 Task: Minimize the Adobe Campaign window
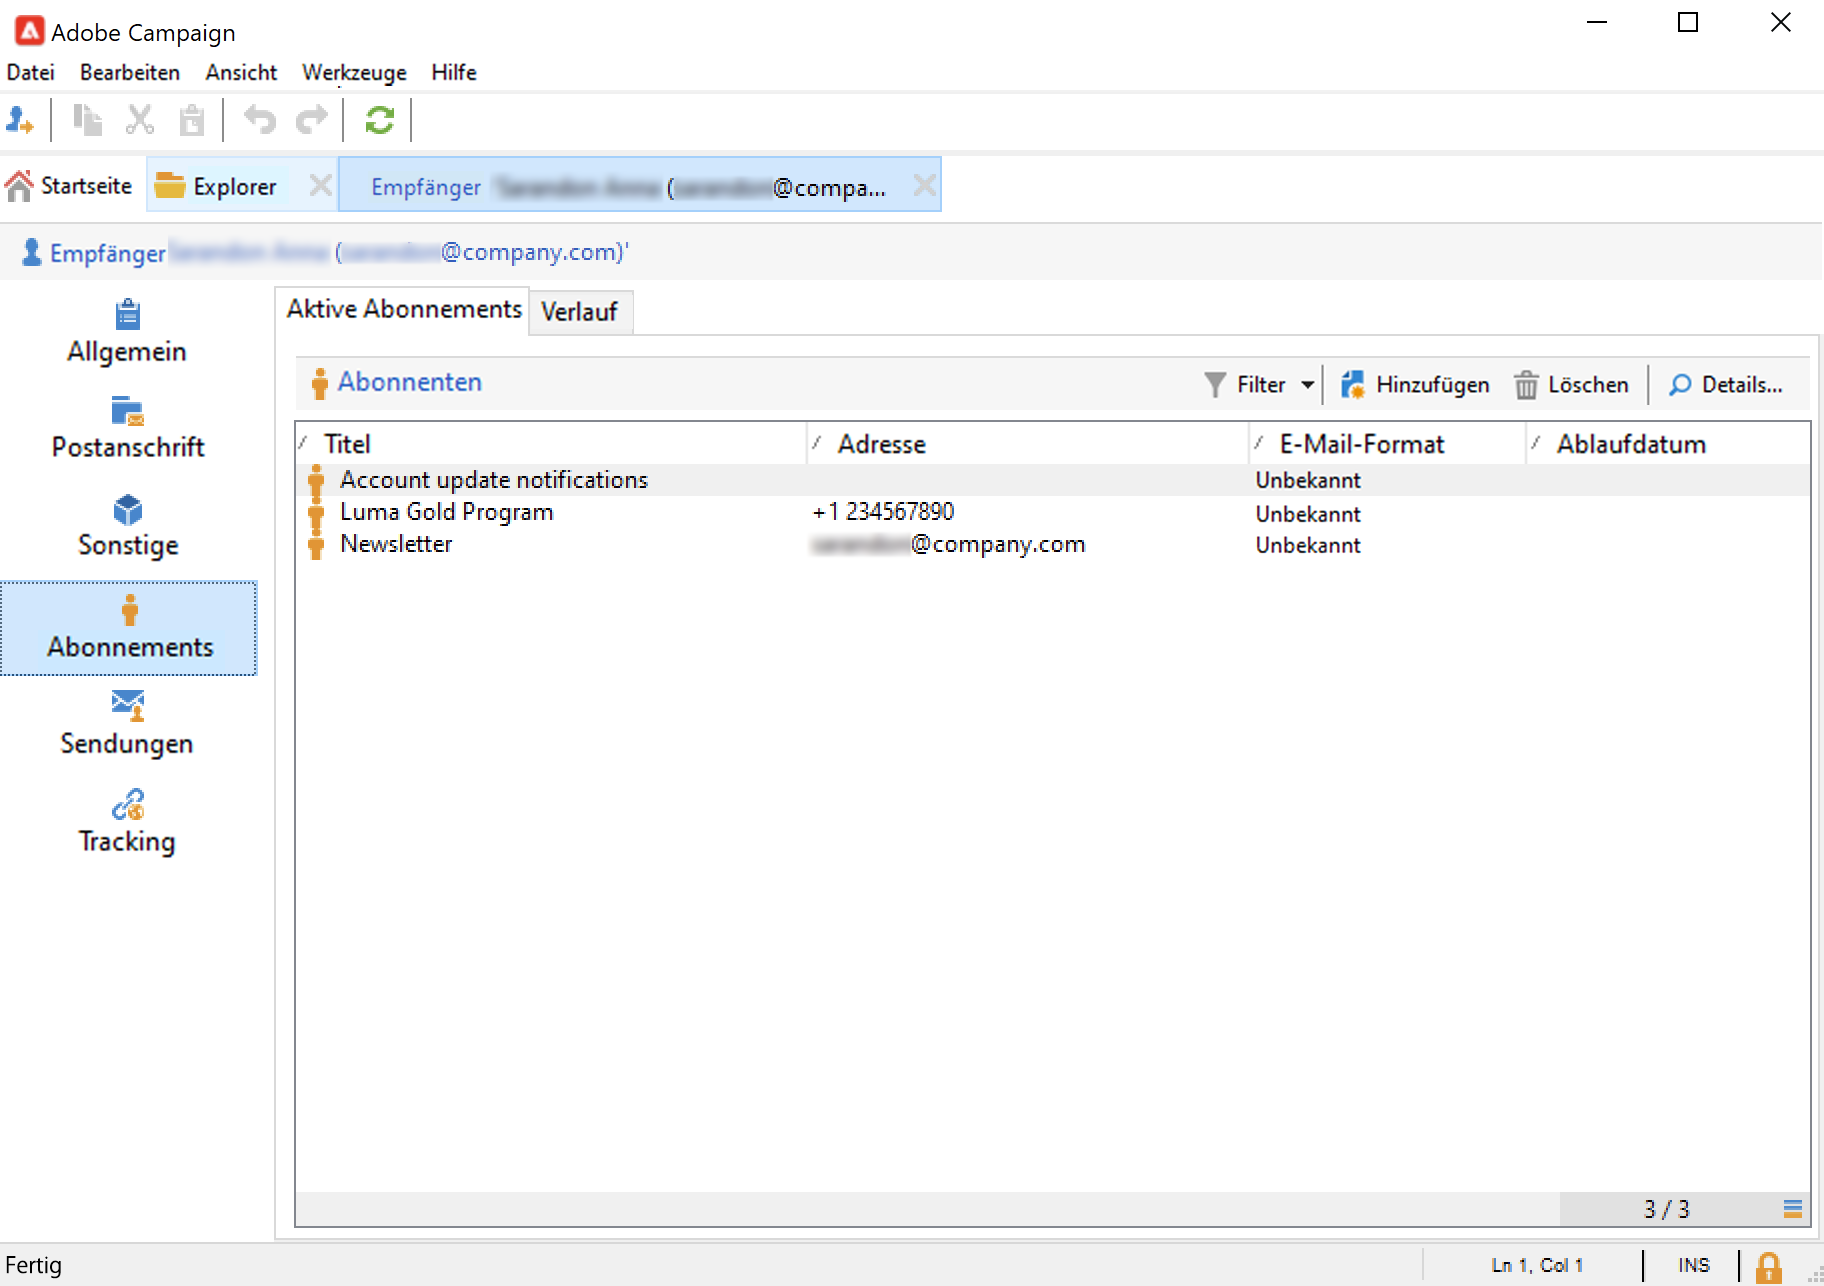point(1597,22)
